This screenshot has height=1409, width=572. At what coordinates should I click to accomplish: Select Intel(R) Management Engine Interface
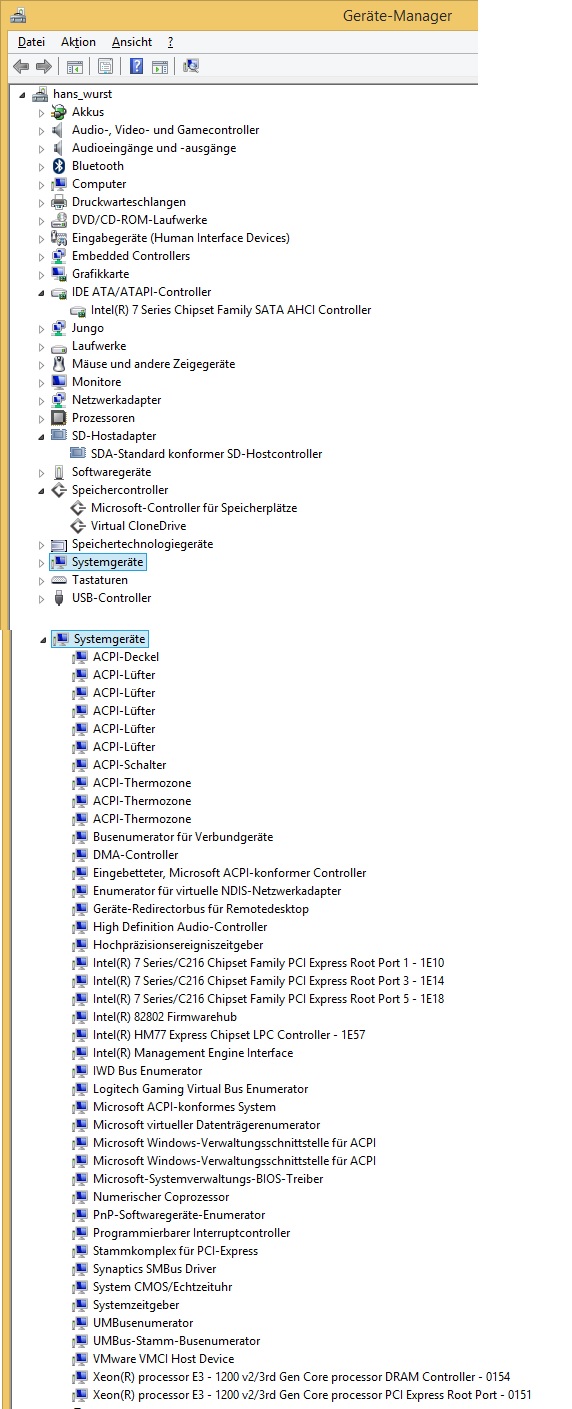point(193,1053)
